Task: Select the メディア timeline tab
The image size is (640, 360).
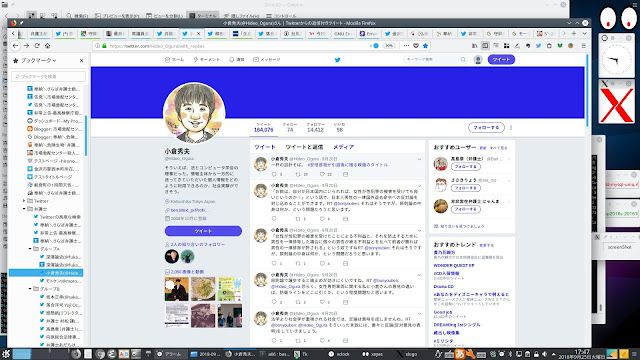Action: pos(343,147)
